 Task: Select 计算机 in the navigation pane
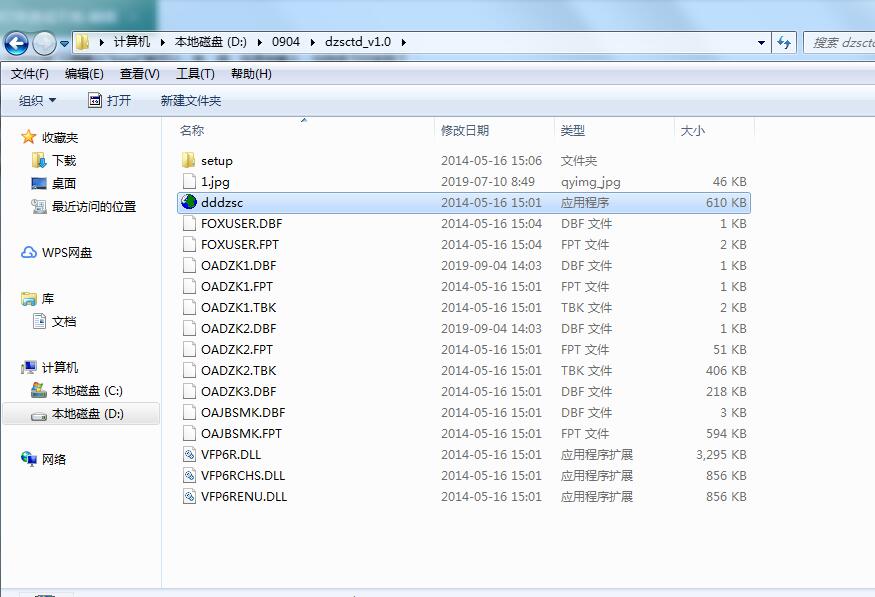[60, 368]
